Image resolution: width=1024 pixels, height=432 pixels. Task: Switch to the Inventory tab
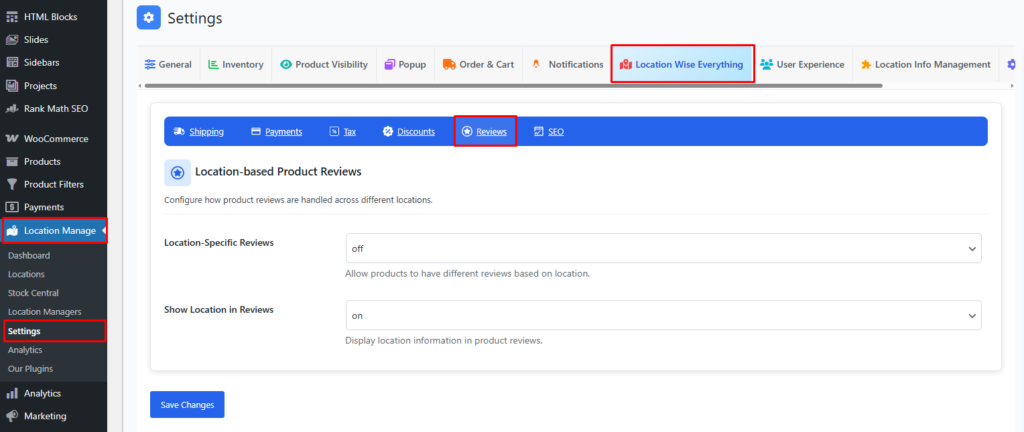point(235,65)
